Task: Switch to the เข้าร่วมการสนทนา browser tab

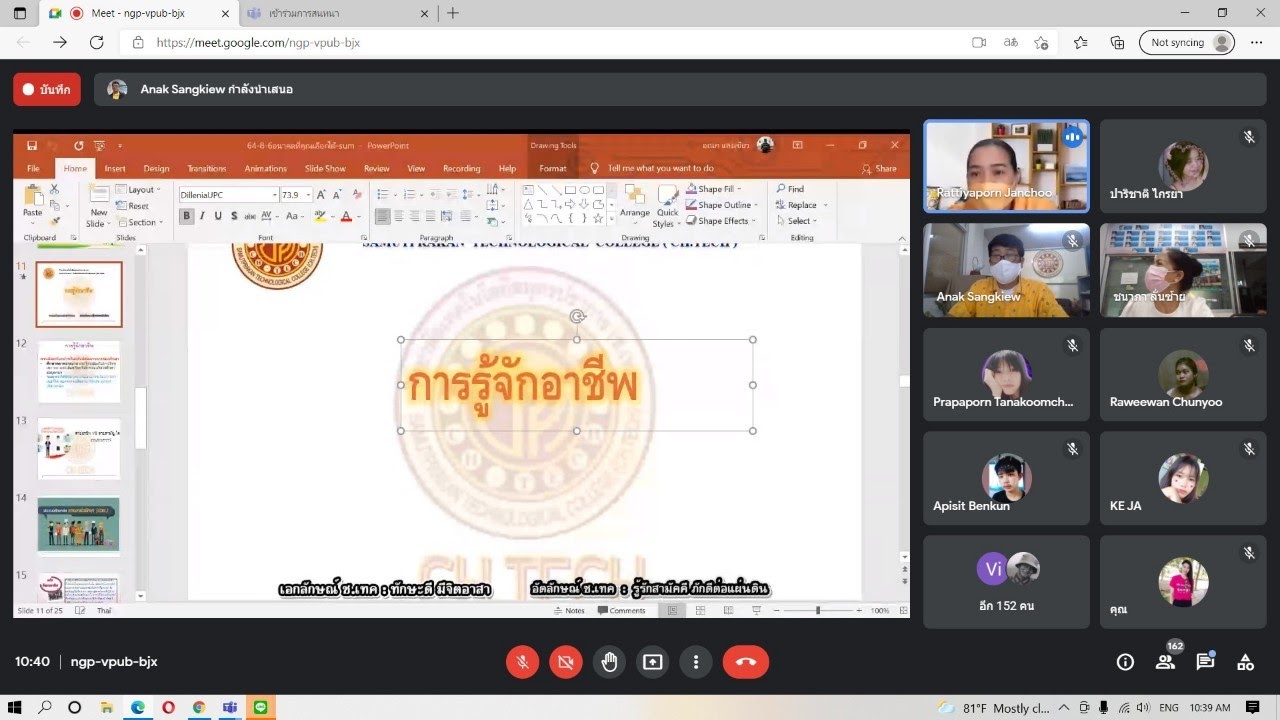Action: point(337,13)
